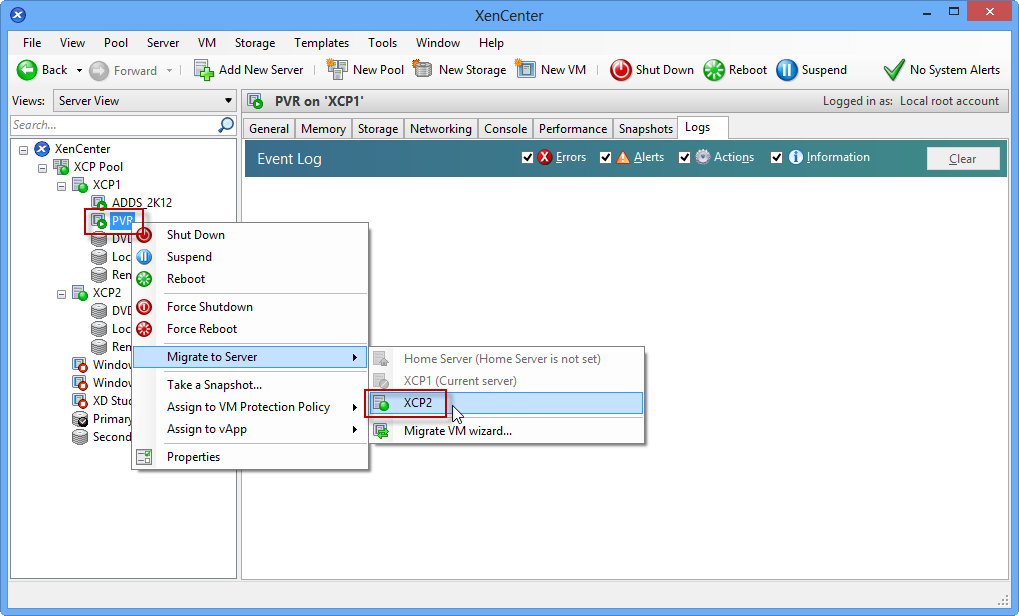
Task: Switch to the Performance tab
Action: (572, 129)
